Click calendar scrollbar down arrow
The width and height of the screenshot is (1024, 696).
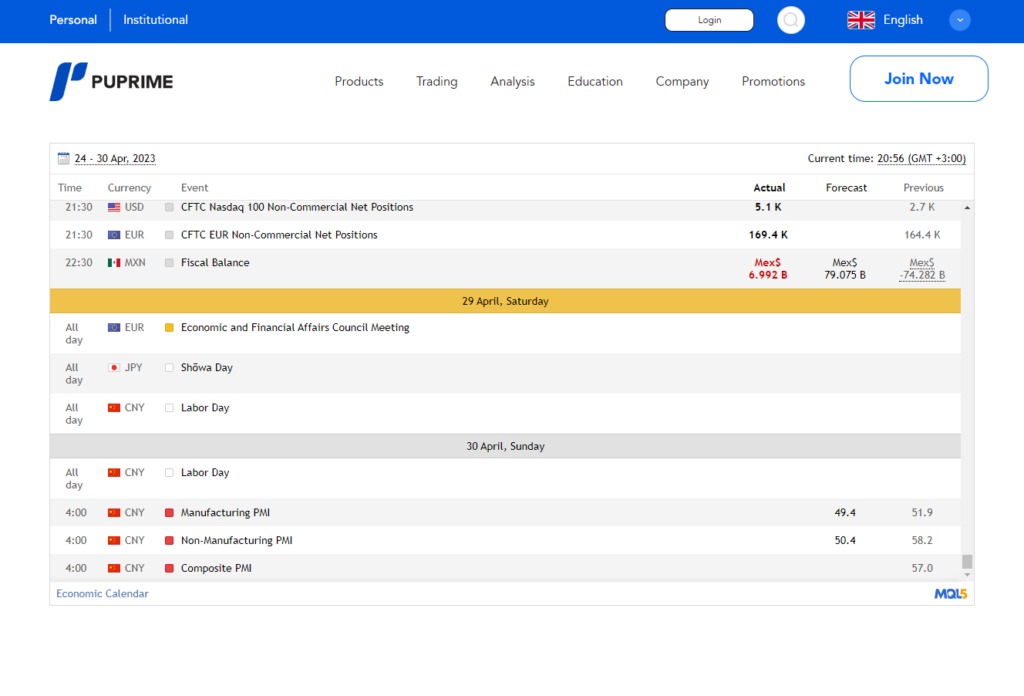pos(967,575)
